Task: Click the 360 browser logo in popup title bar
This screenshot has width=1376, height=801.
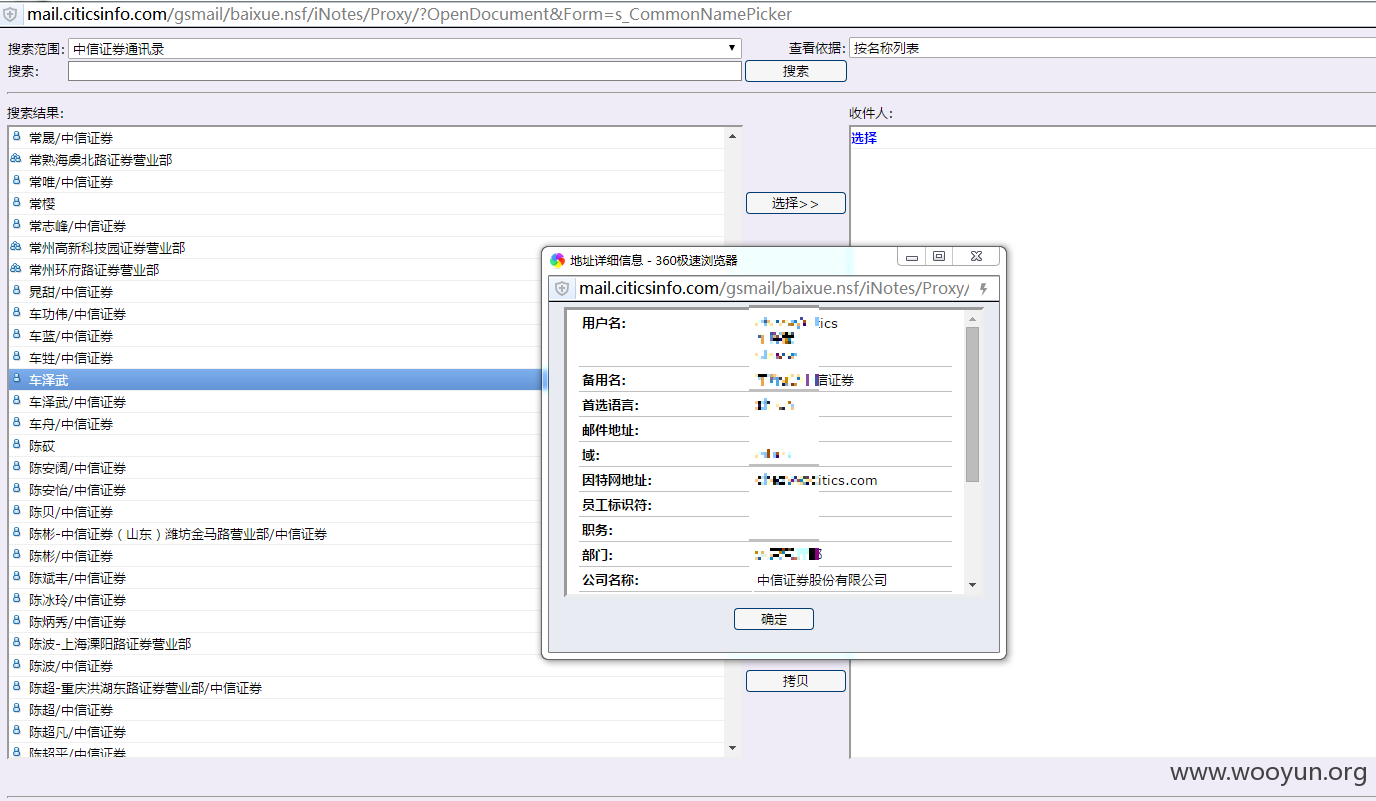Action: point(557,260)
